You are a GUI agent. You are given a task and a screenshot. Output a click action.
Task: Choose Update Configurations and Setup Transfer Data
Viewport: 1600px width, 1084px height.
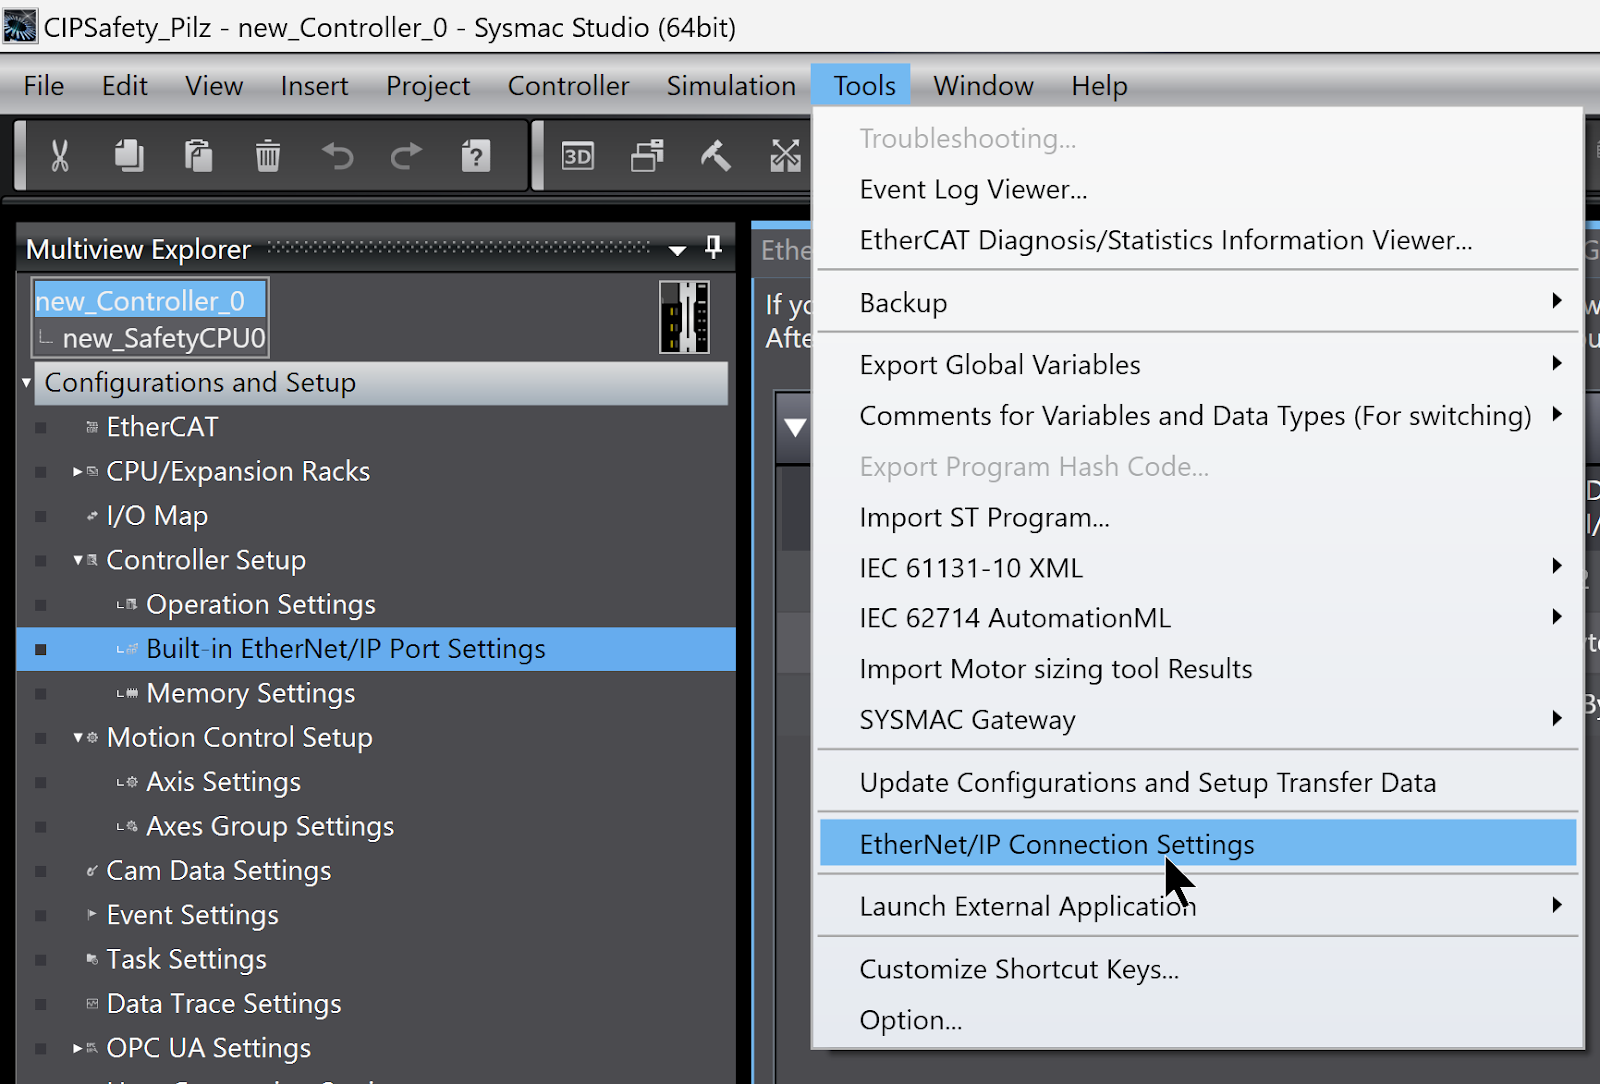pyautogui.click(x=1198, y=782)
